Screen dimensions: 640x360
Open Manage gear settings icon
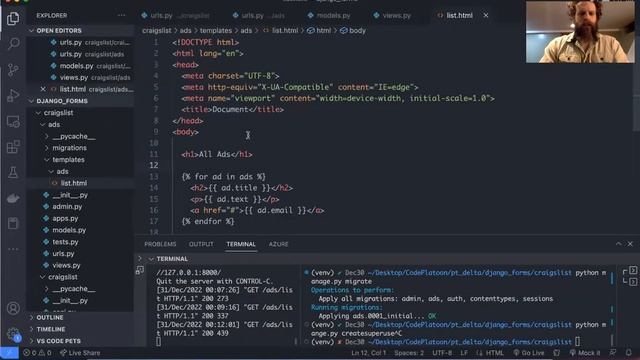pos(13,334)
